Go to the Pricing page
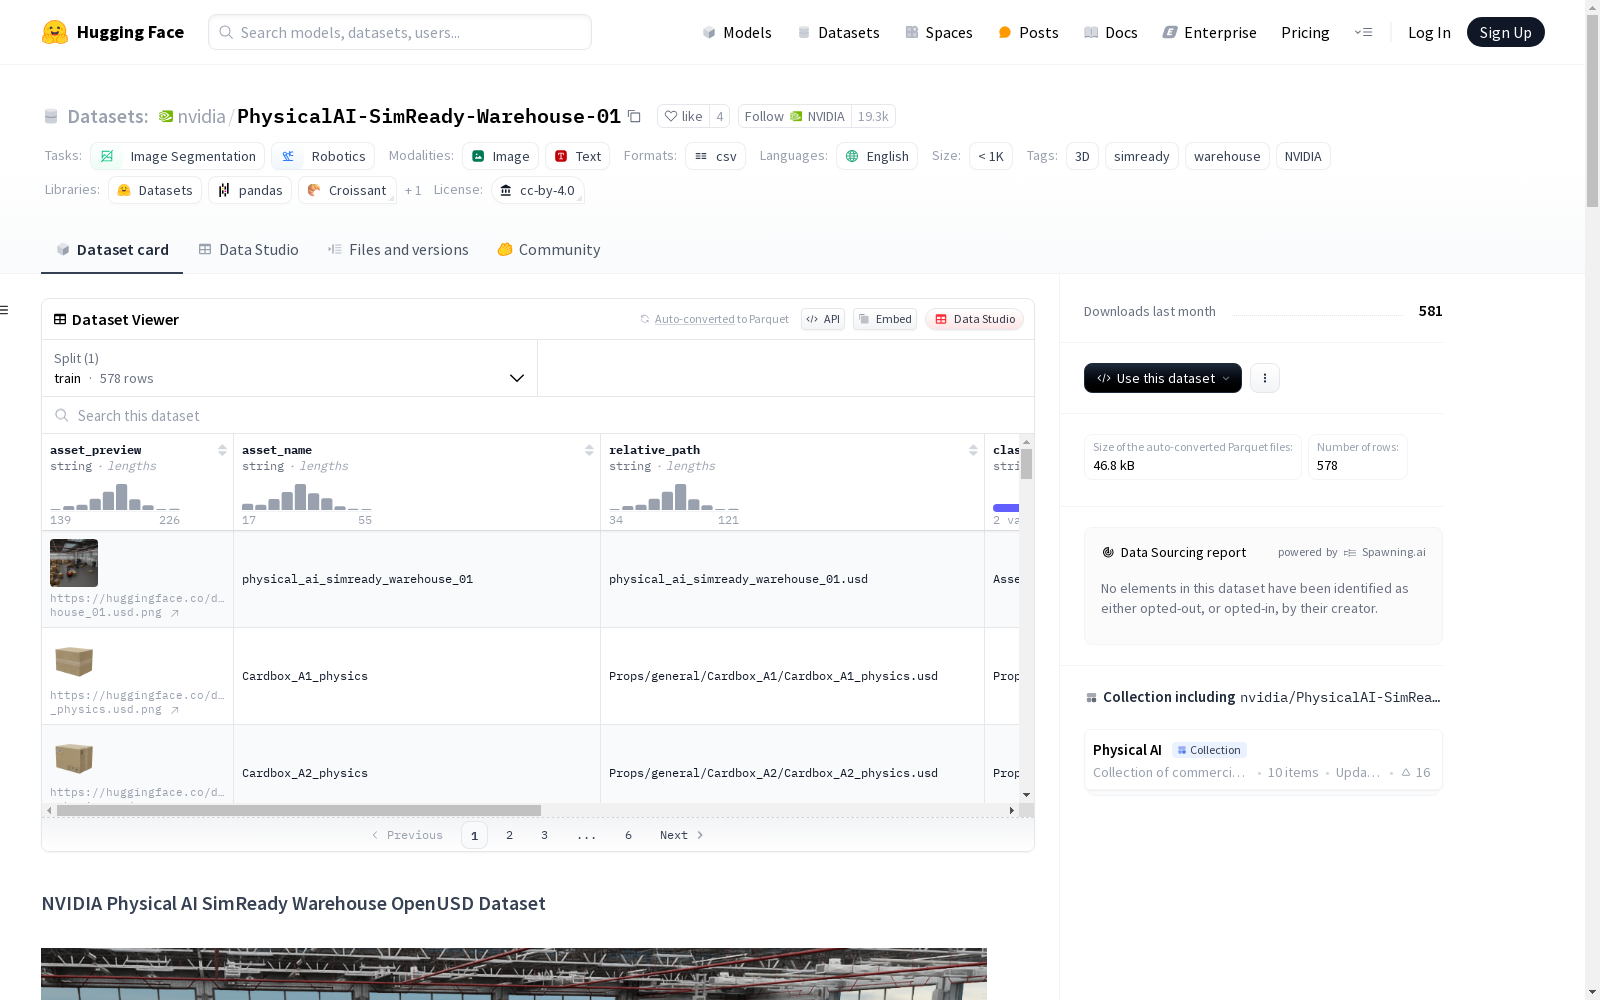Screen dimensions: 1600x1000 click(x=1305, y=32)
